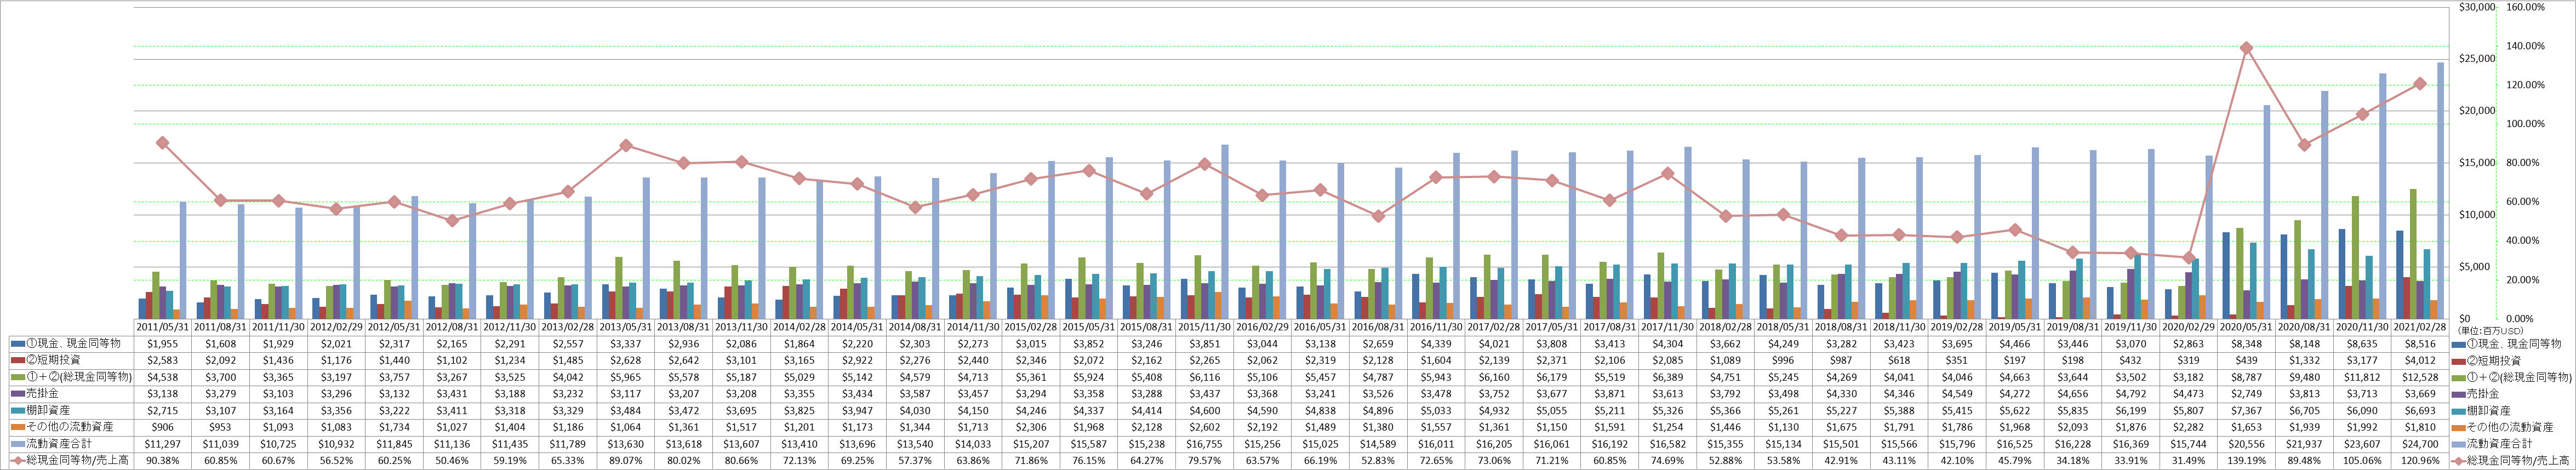Click the $2,583 cell
This screenshot has width=2576, height=470.
click(162, 360)
